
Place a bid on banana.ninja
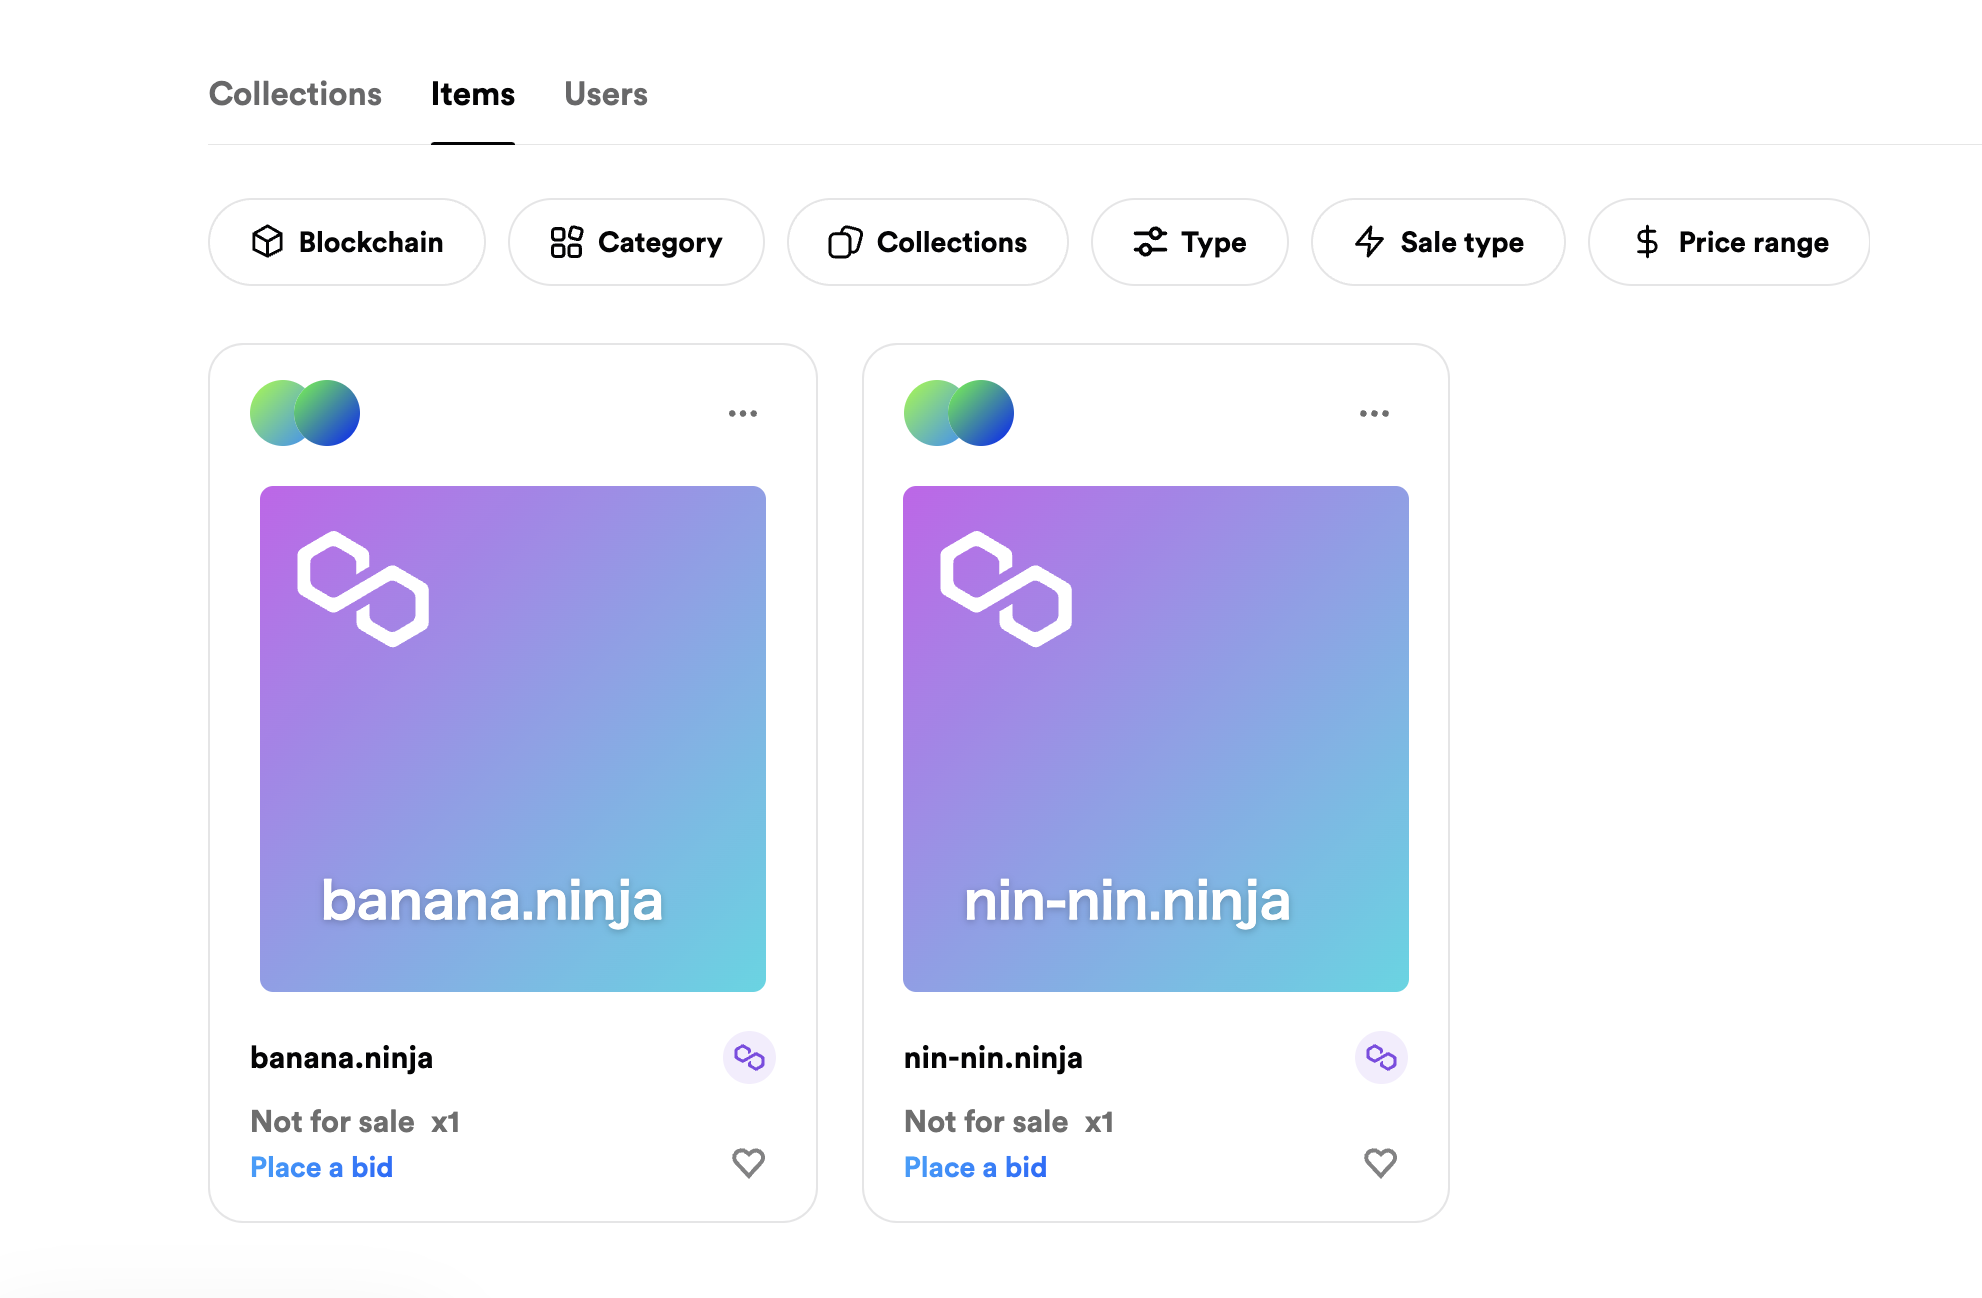(x=322, y=1167)
